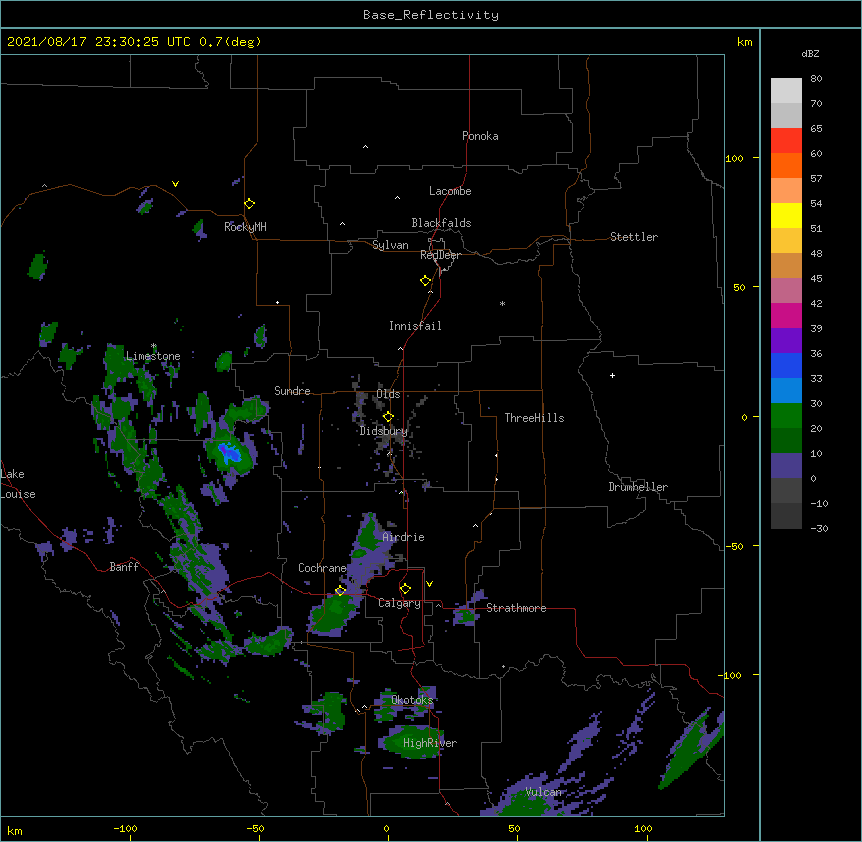
Task: Select the Innisfail label
Action: 415,326
